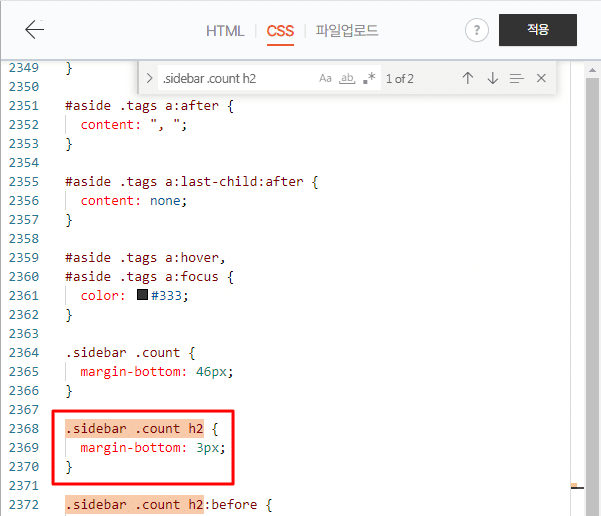
Task: Click line number 2361 in the gutter
Action: pyautogui.click(x=24, y=296)
